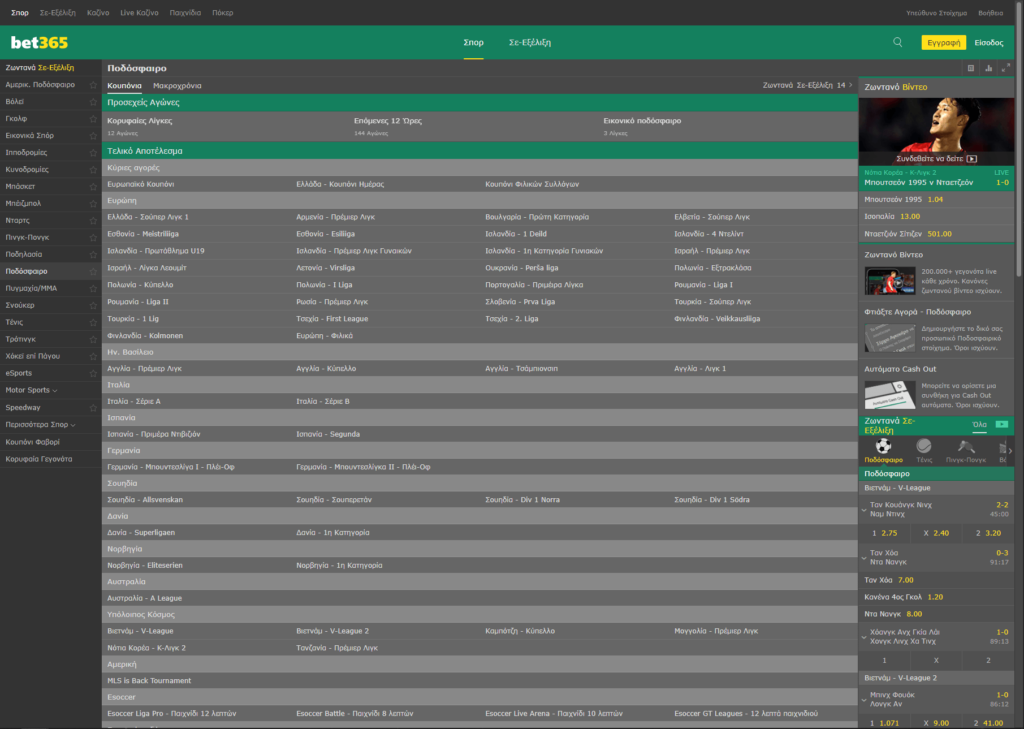The width and height of the screenshot is (1024, 729).
Task: Toggle favorite star for Πινγκ-Πονγκ
Action: click(x=93, y=238)
